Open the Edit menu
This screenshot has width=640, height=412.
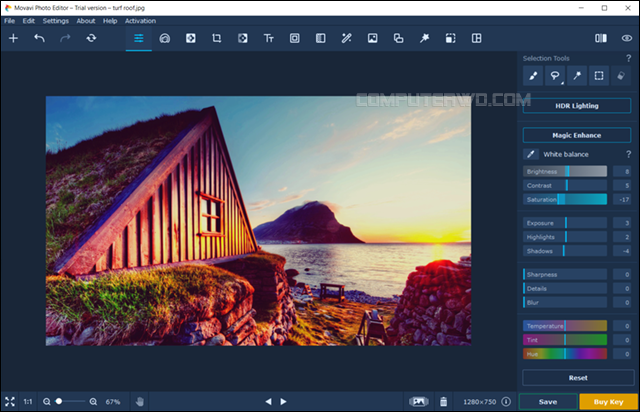tap(29, 21)
